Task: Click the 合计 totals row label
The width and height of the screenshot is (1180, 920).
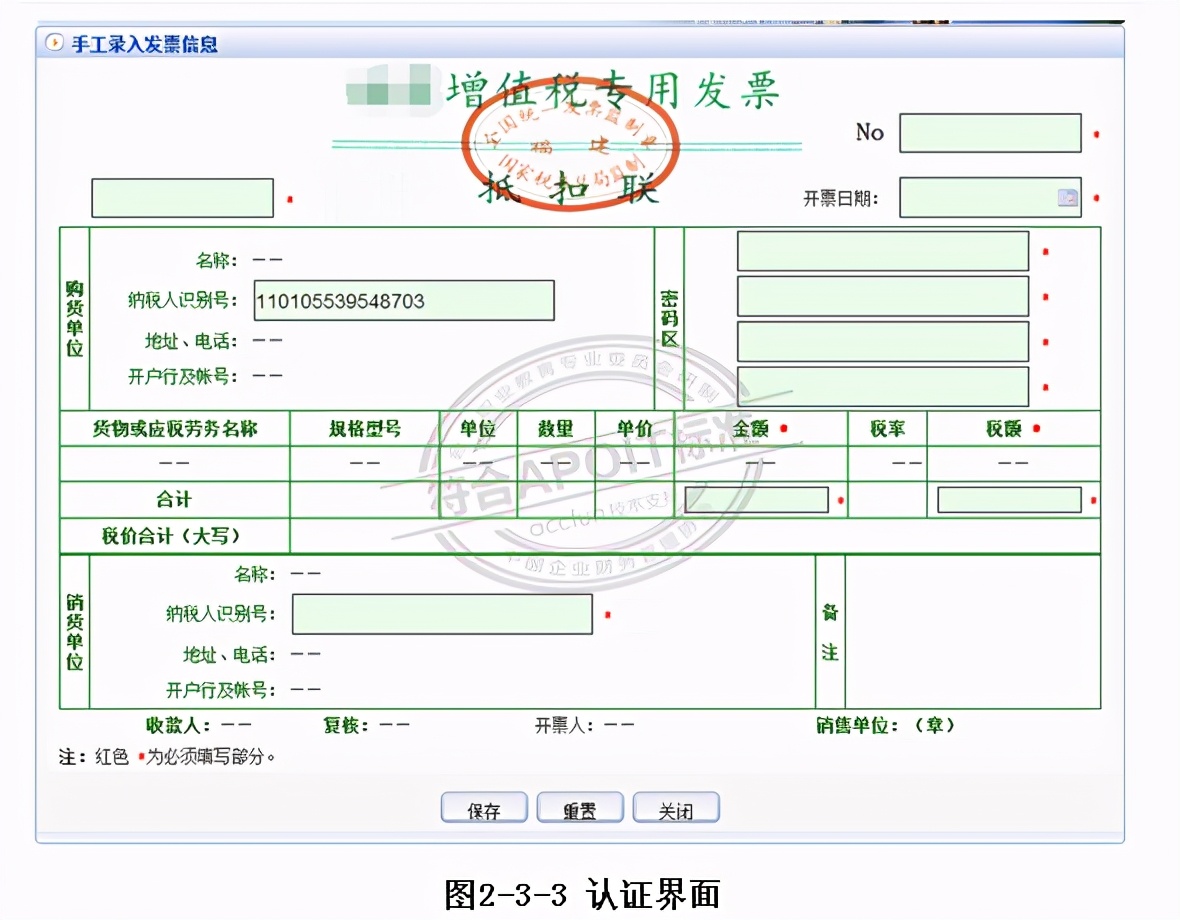Action: coord(173,498)
